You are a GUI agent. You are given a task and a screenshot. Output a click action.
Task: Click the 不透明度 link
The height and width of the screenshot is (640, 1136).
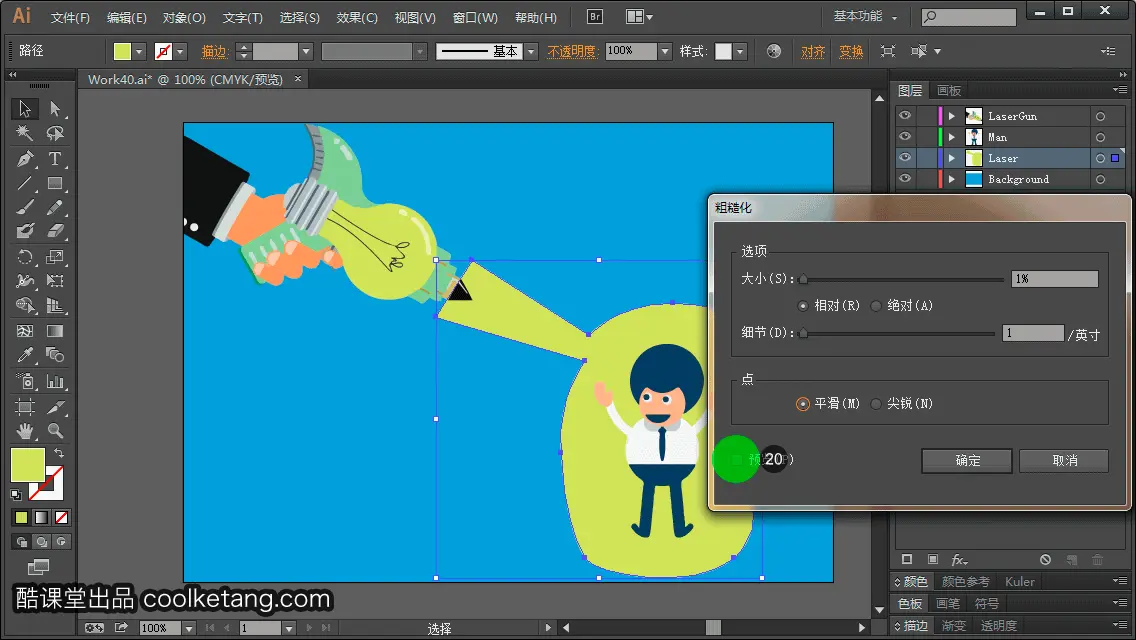pyautogui.click(x=572, y=51)
